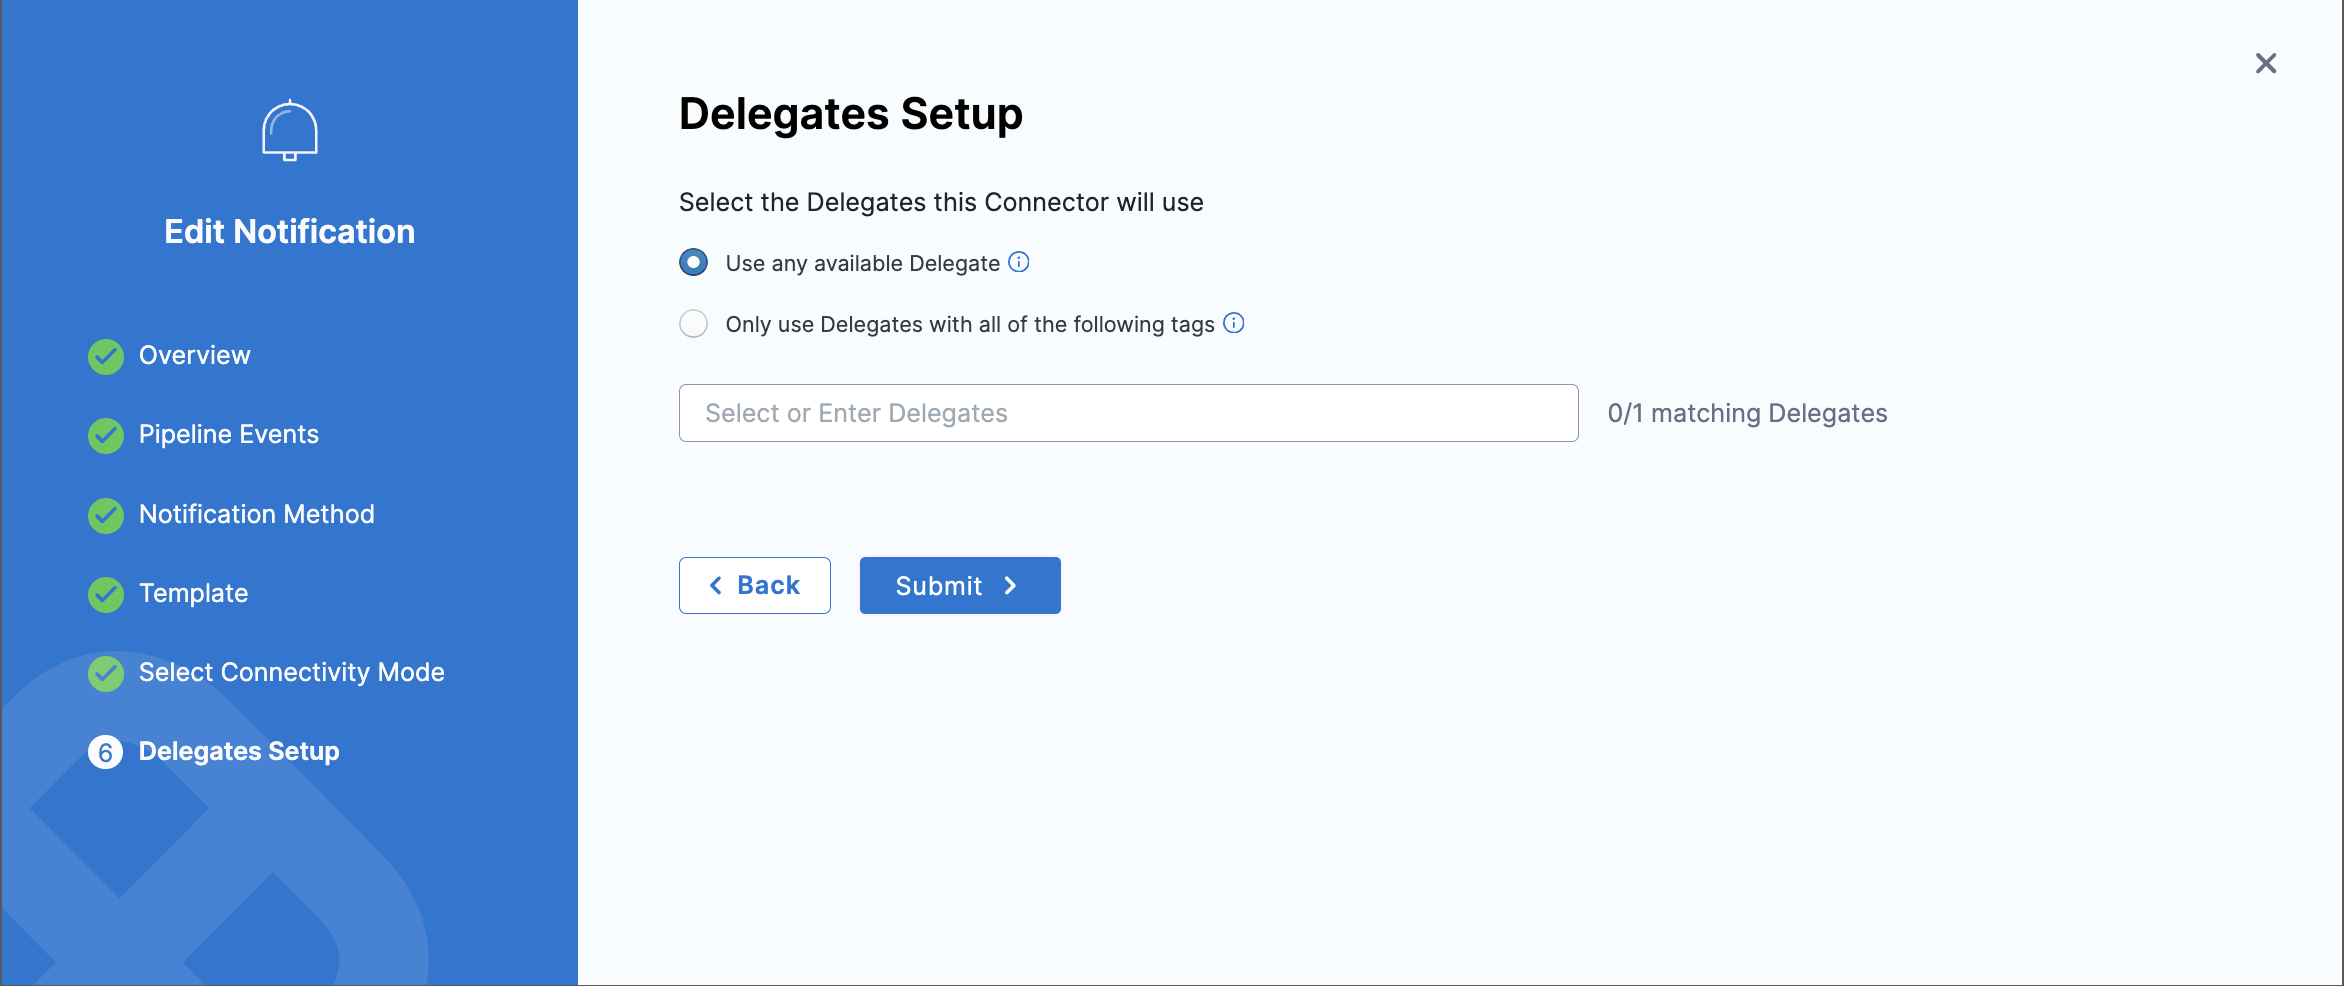Viewport: 2344px width, 986px height.
Task: Click the notification bell icon
Action: (x=290, y=131)
